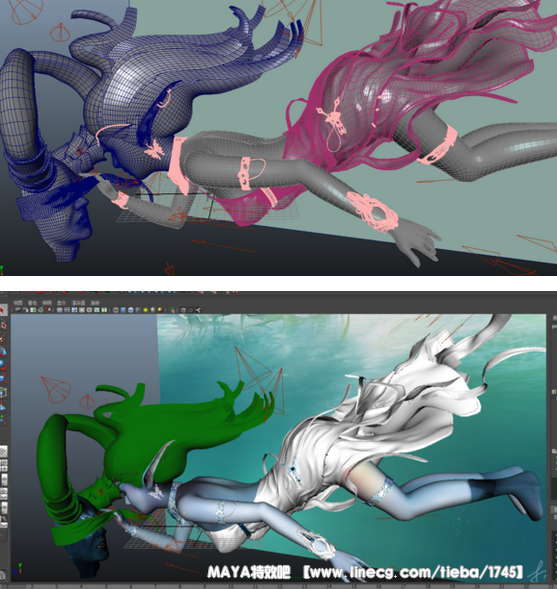Switch to four-view pane layout
This screenshot has width=557, height=589.
3,466
